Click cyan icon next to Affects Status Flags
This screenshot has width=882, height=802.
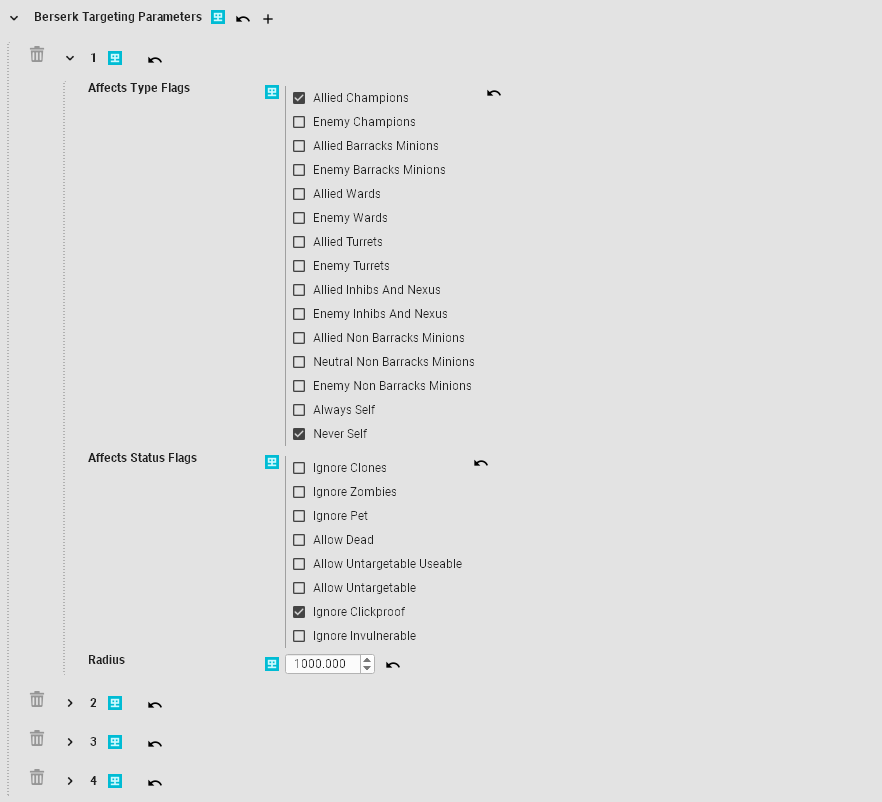(272, 462)
